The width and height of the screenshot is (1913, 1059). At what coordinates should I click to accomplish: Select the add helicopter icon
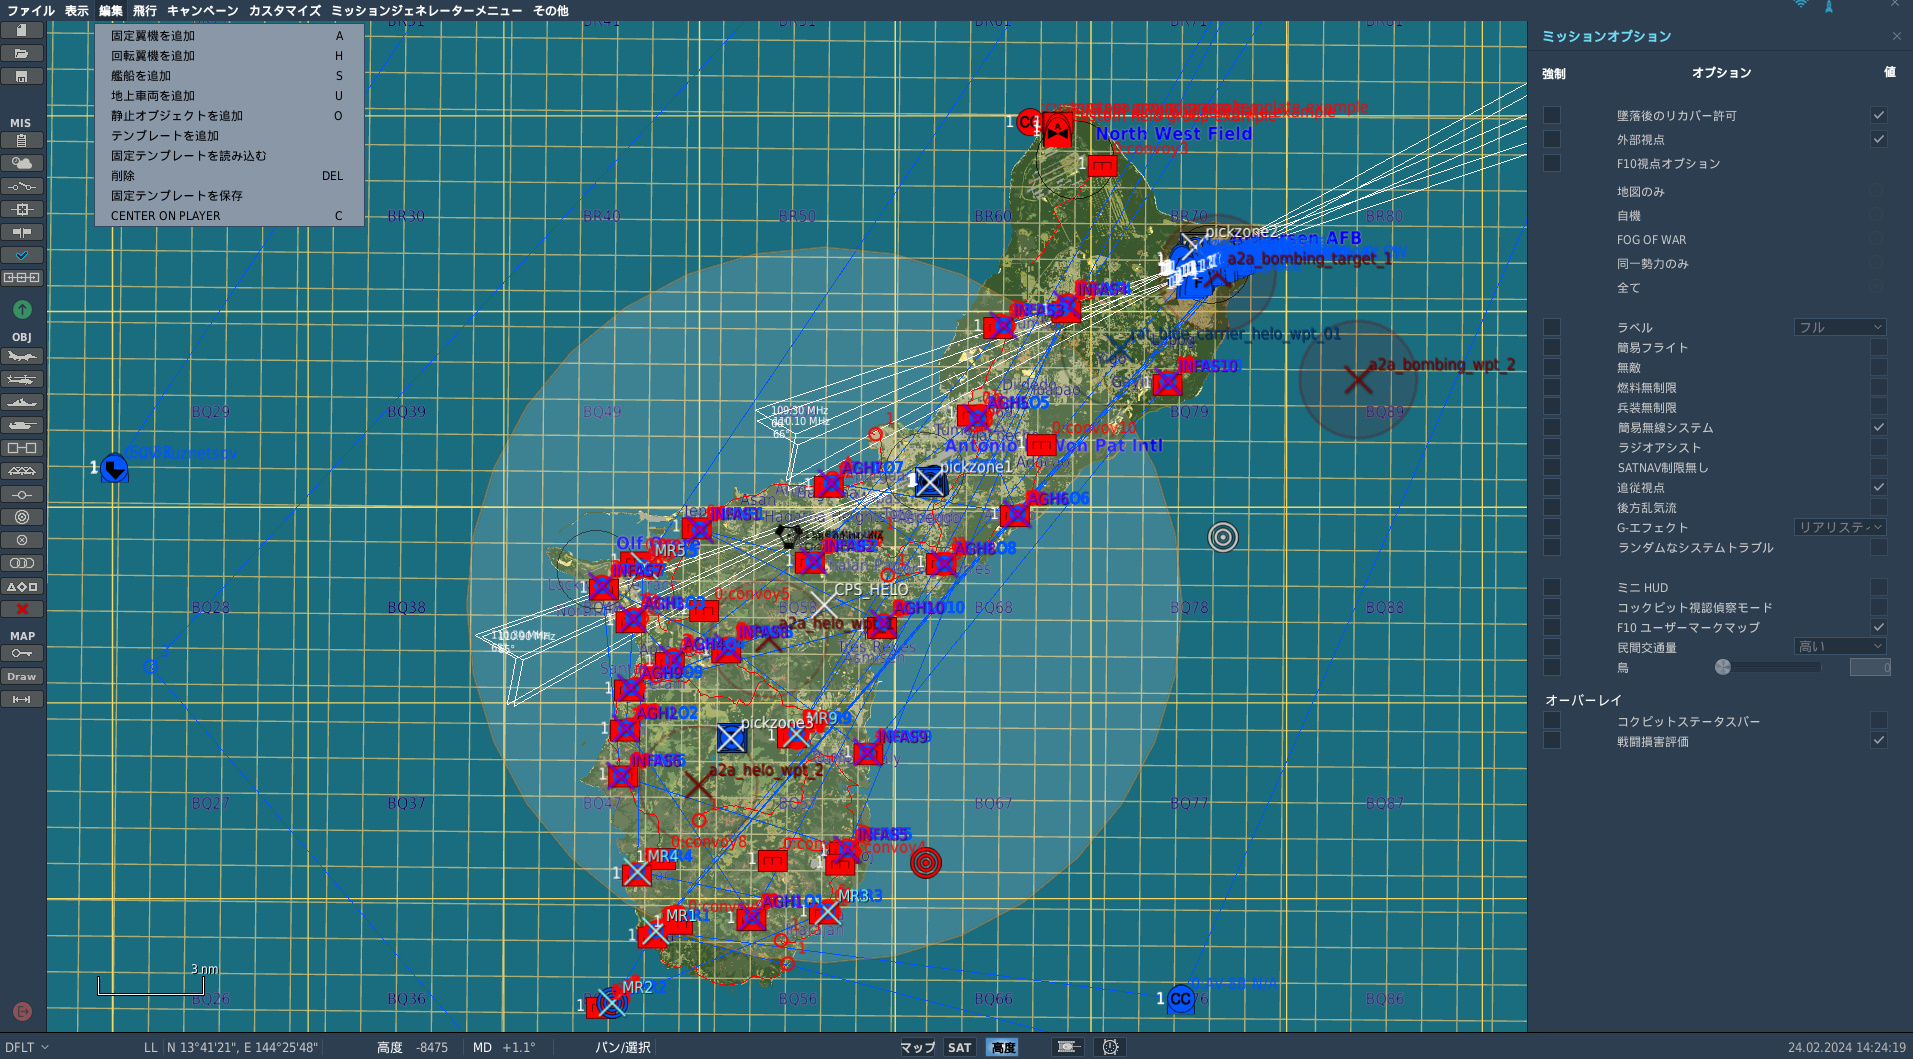22,379
